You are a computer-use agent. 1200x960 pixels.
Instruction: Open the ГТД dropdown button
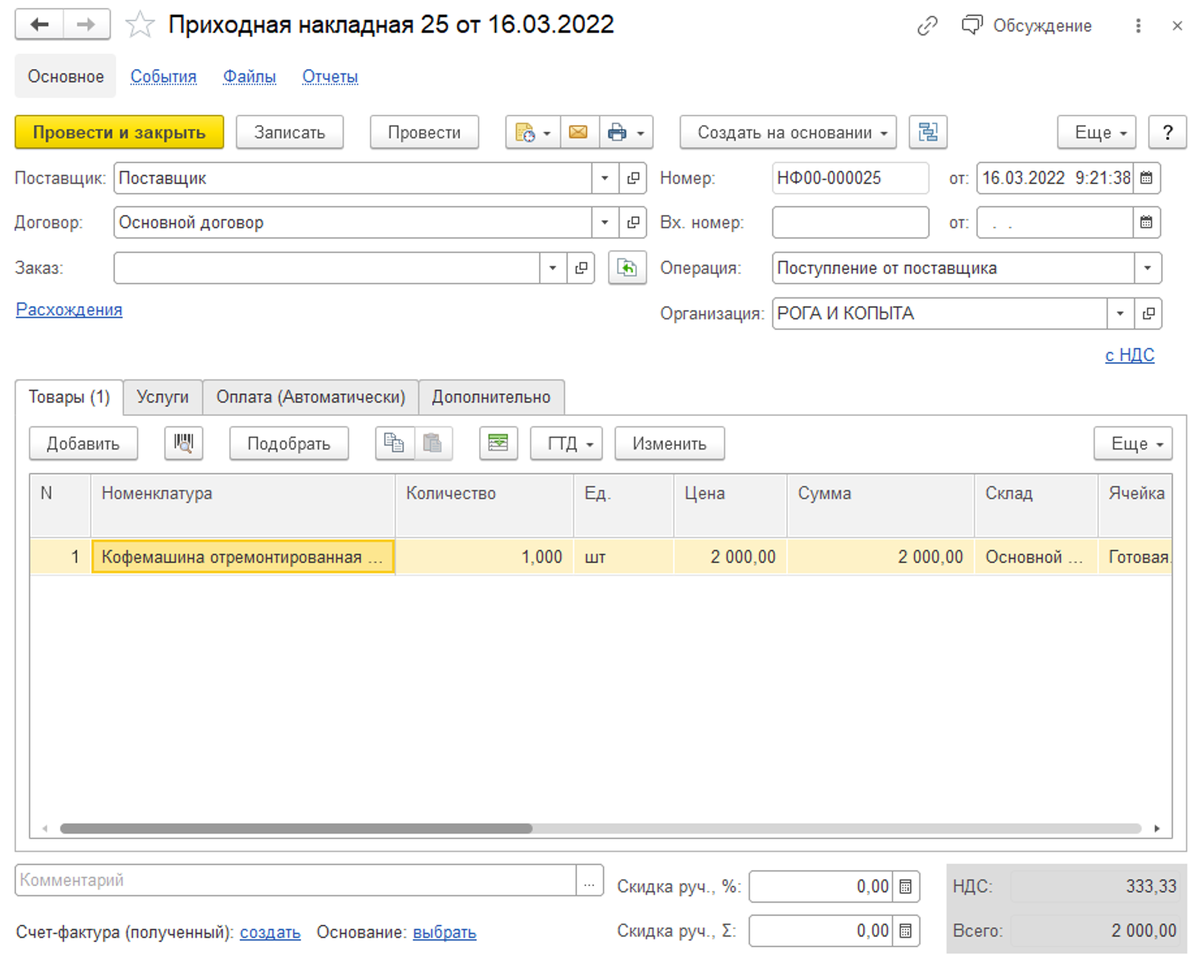(566, 444)
